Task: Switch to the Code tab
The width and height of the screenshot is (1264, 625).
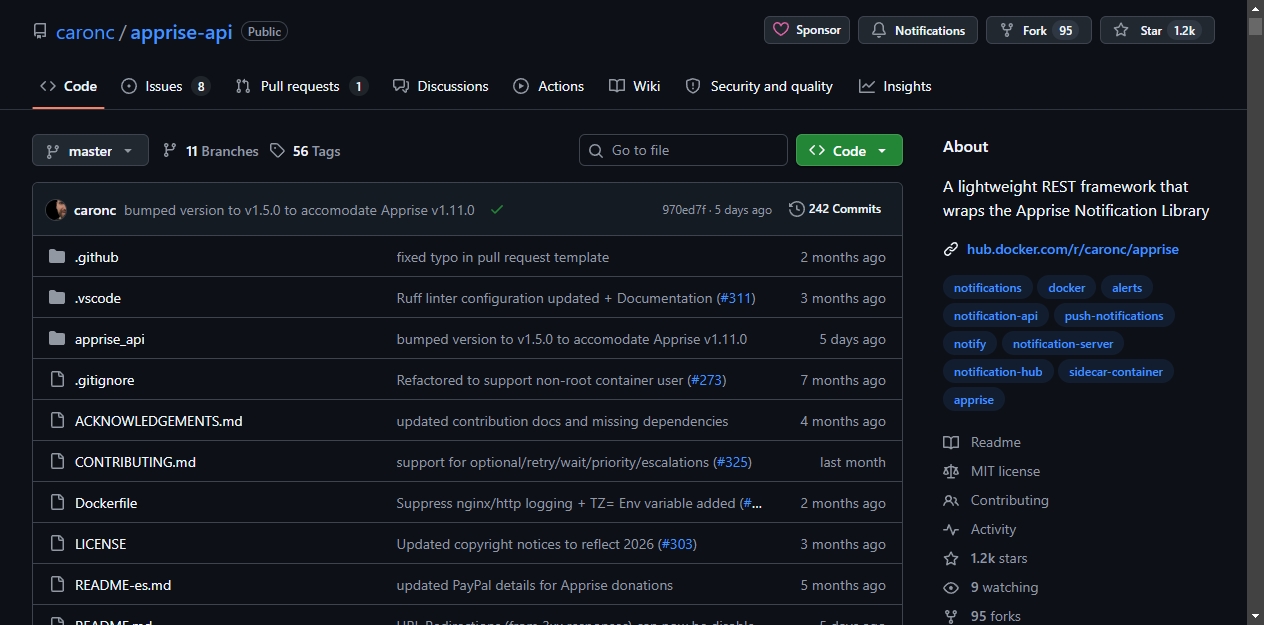Action: pos(68,86)
